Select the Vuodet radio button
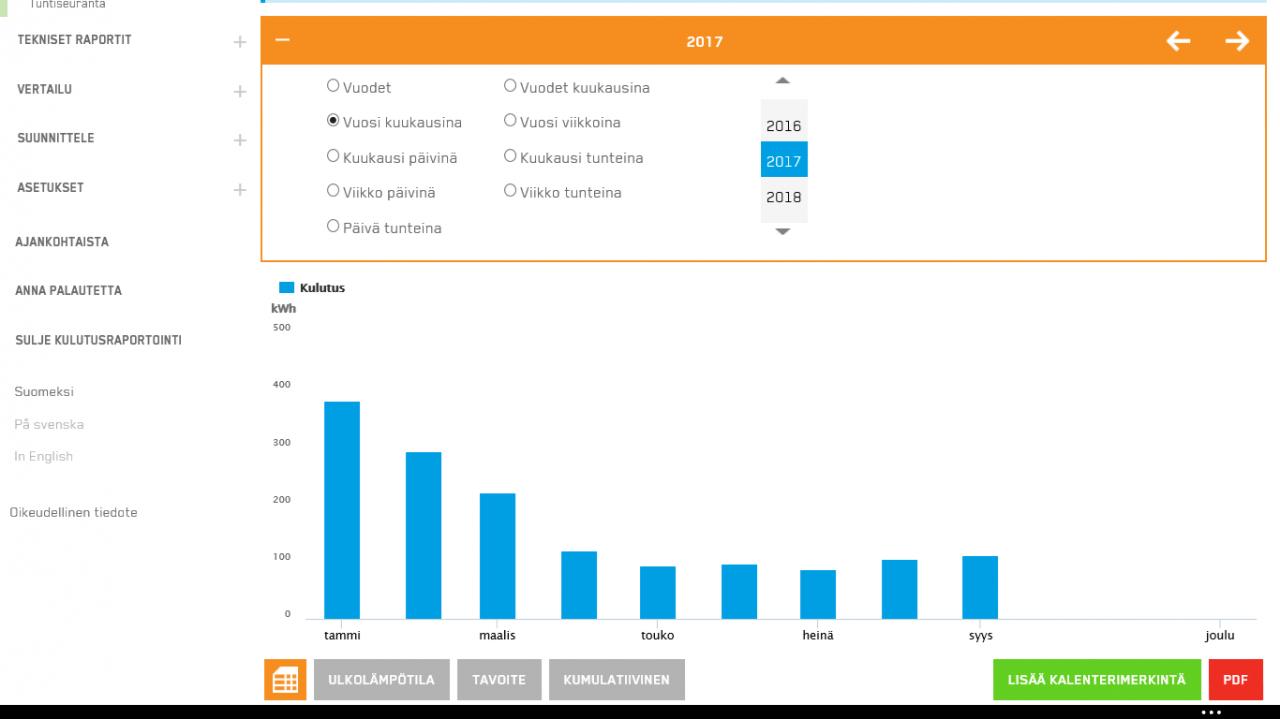This screenshot has height=719, width=1280. [x=334, y=87]
